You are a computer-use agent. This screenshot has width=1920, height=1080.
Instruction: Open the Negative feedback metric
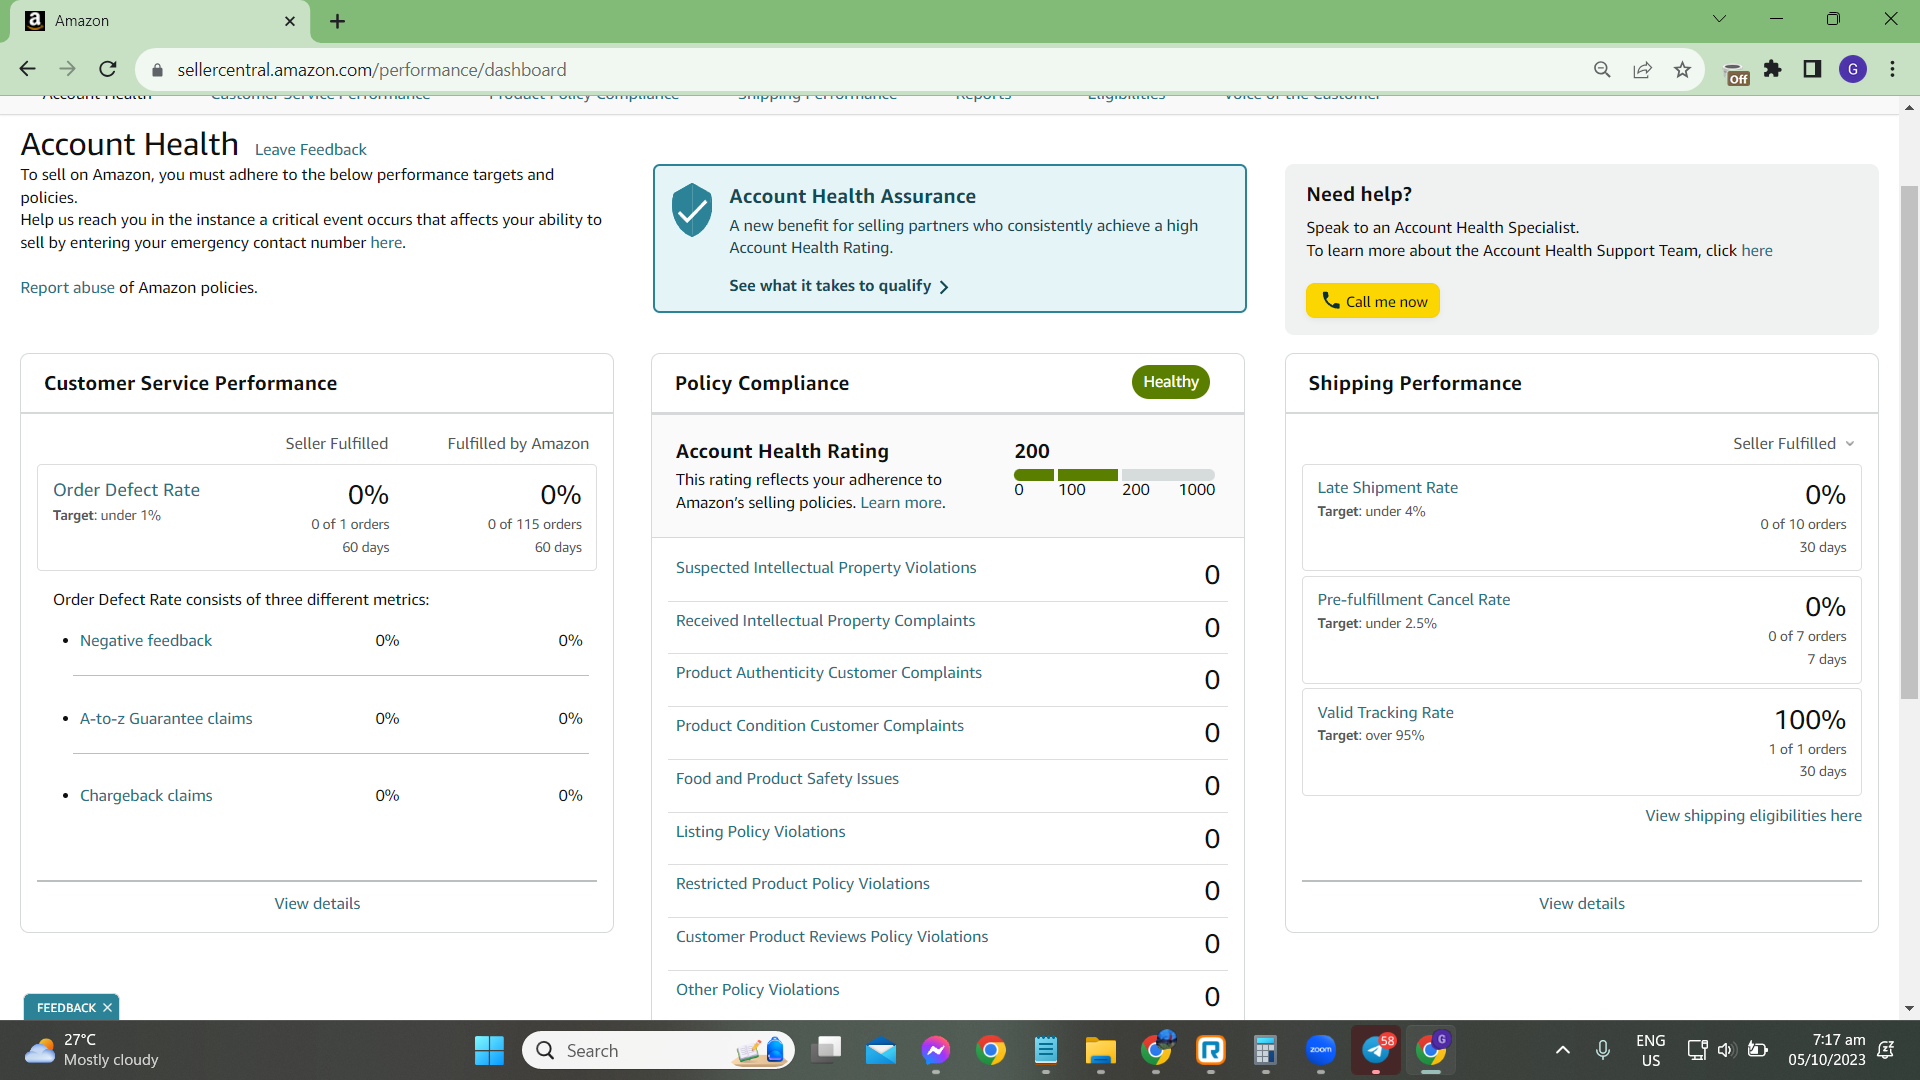pos(146,640)
